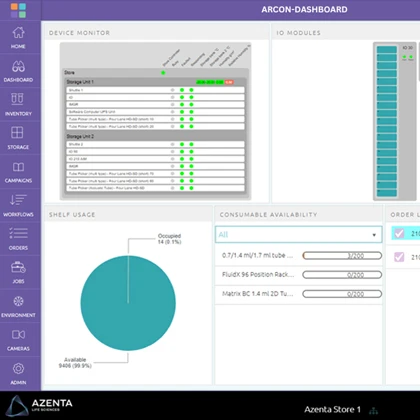420x420 pixels.
Task: Select the IO 210 AIM device row
Action: coord(155,159)
